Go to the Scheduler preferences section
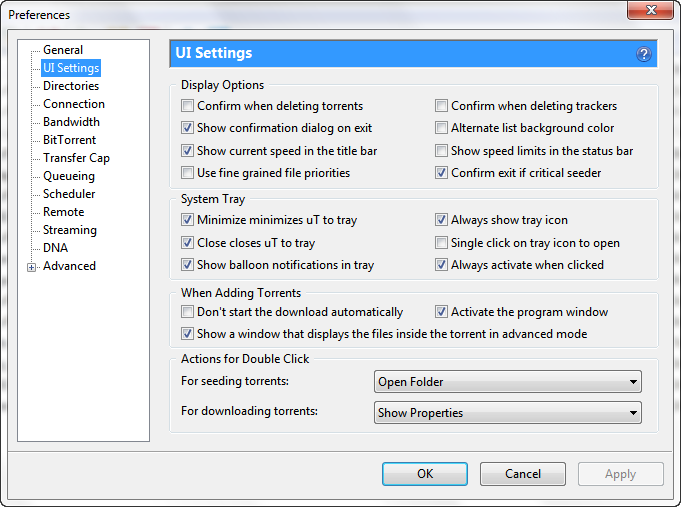 (x=69, y=194)
